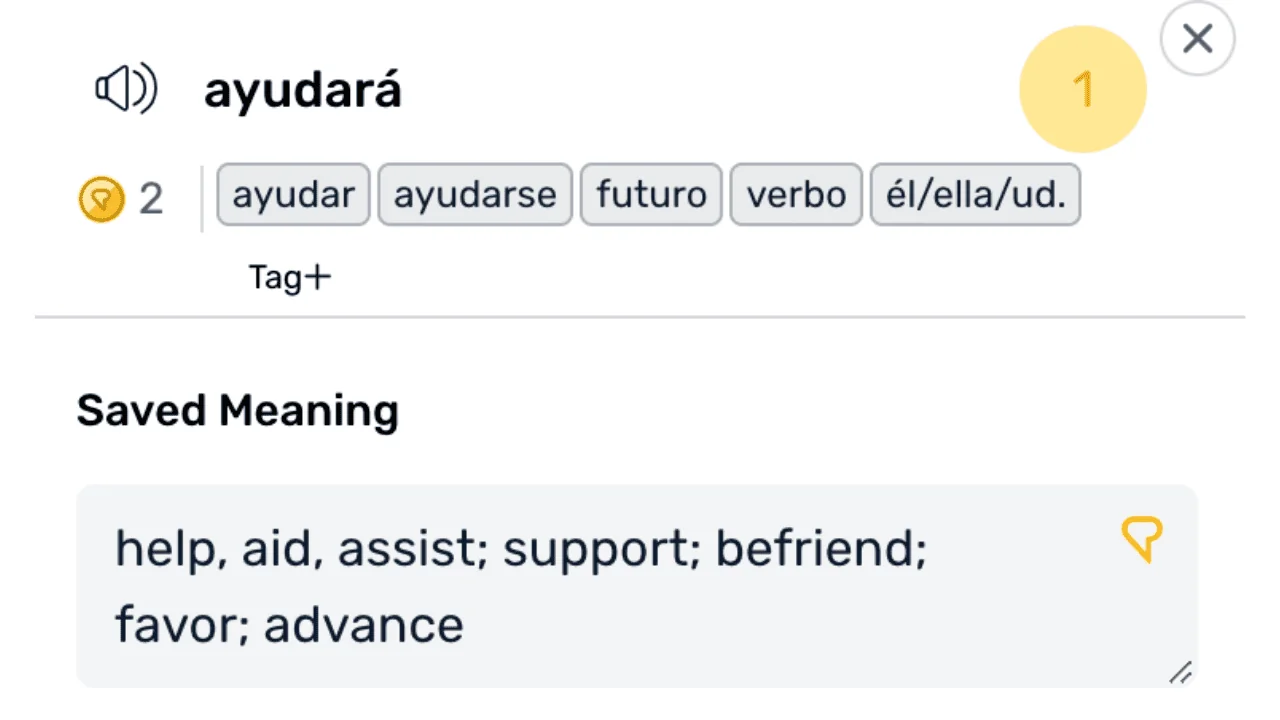Click the coin icon next to the number 2
The image size is (1280, 720).
click(x=99, y=198)
